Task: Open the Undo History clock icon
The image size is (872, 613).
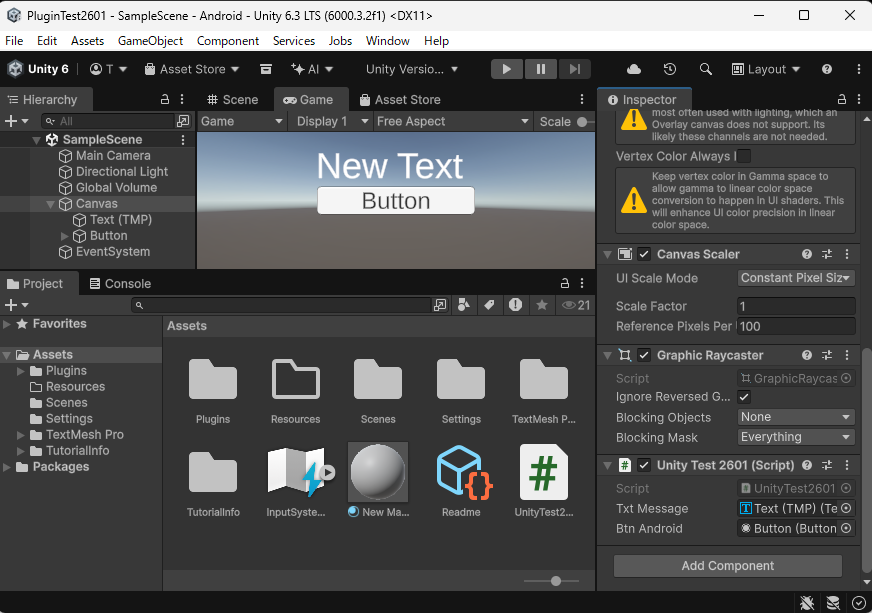Action: point(670,69)
